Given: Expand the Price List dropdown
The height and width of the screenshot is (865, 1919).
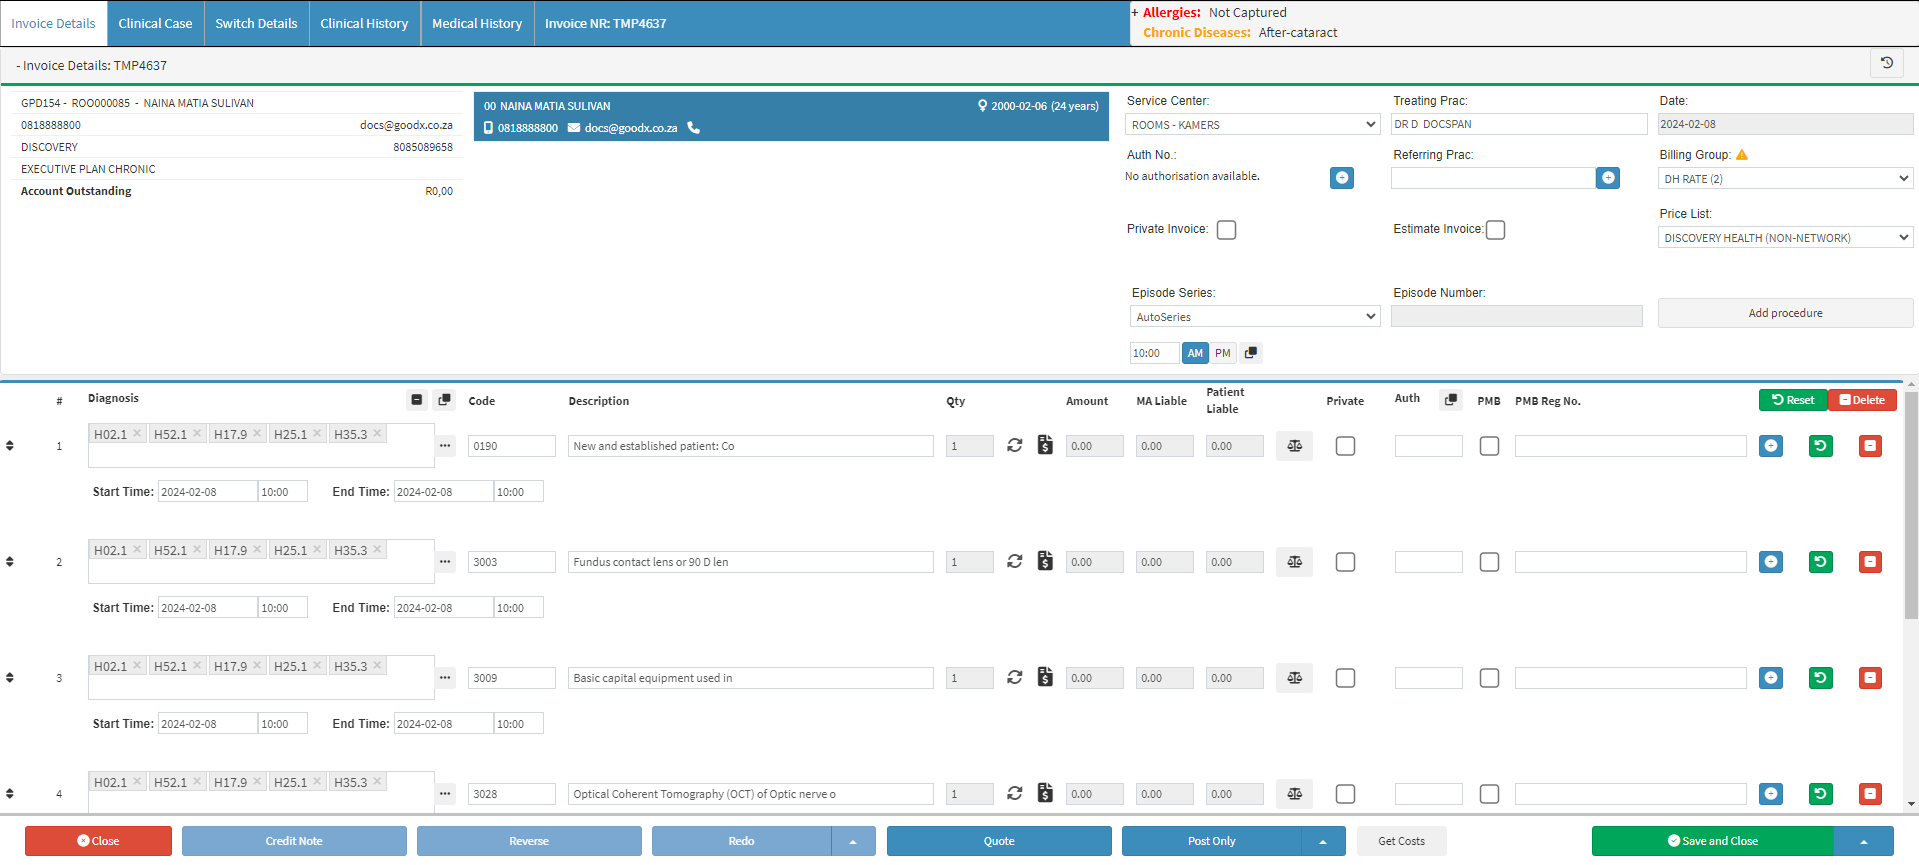Looking at the screenshot, I should (1784, 238).
